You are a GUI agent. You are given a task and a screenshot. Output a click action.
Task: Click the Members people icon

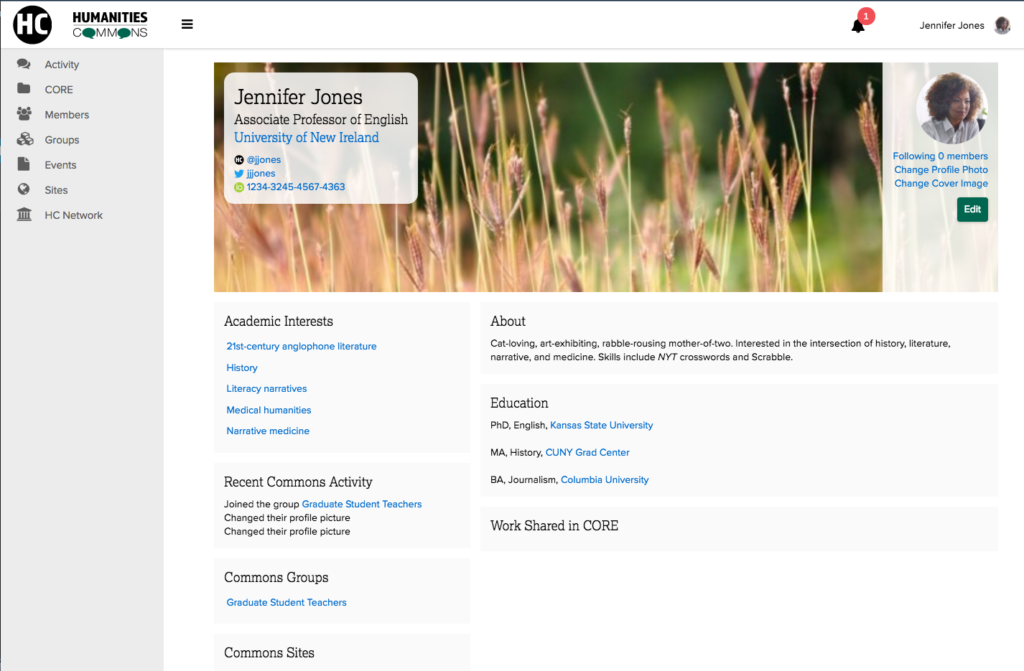coord(24,114)
